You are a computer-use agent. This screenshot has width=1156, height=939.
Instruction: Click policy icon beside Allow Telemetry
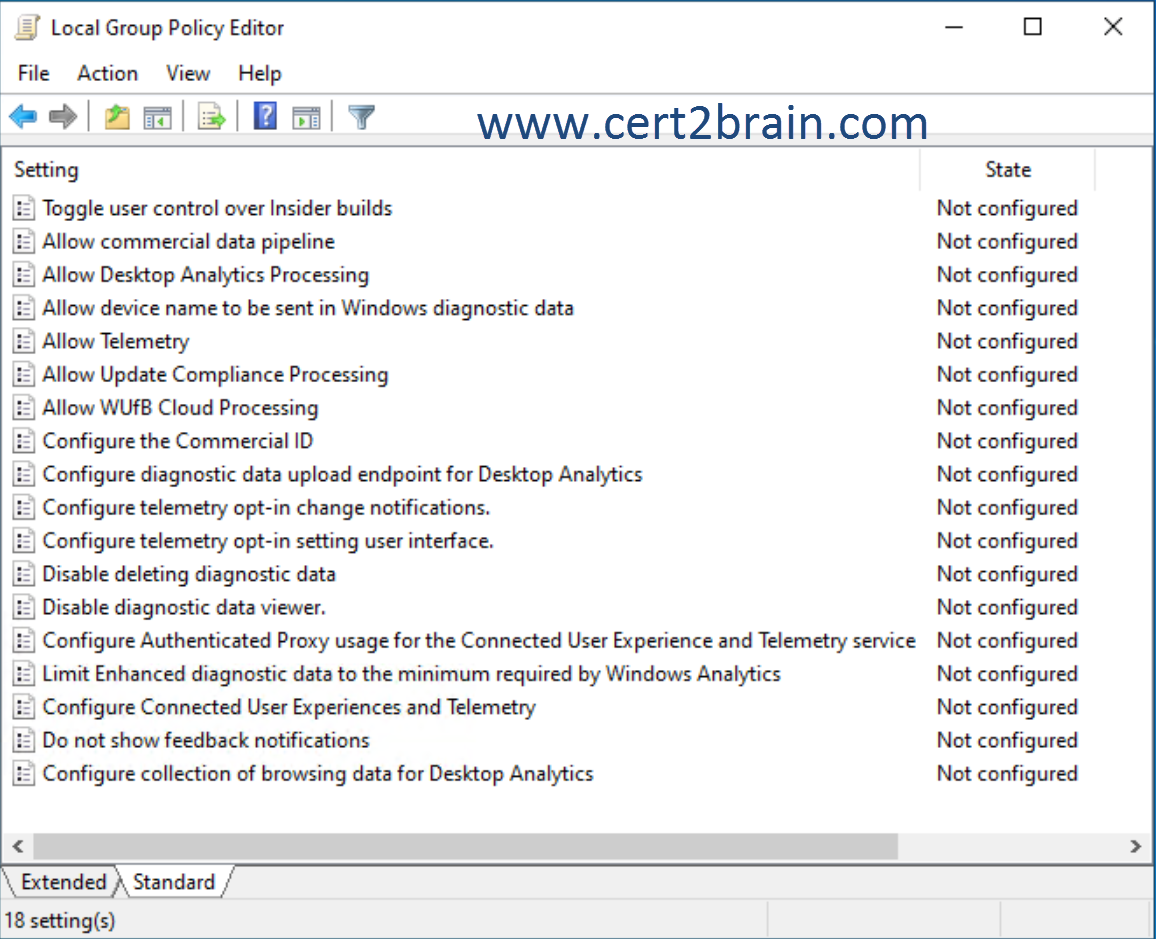pyautogui.click(x=24, y=341)
